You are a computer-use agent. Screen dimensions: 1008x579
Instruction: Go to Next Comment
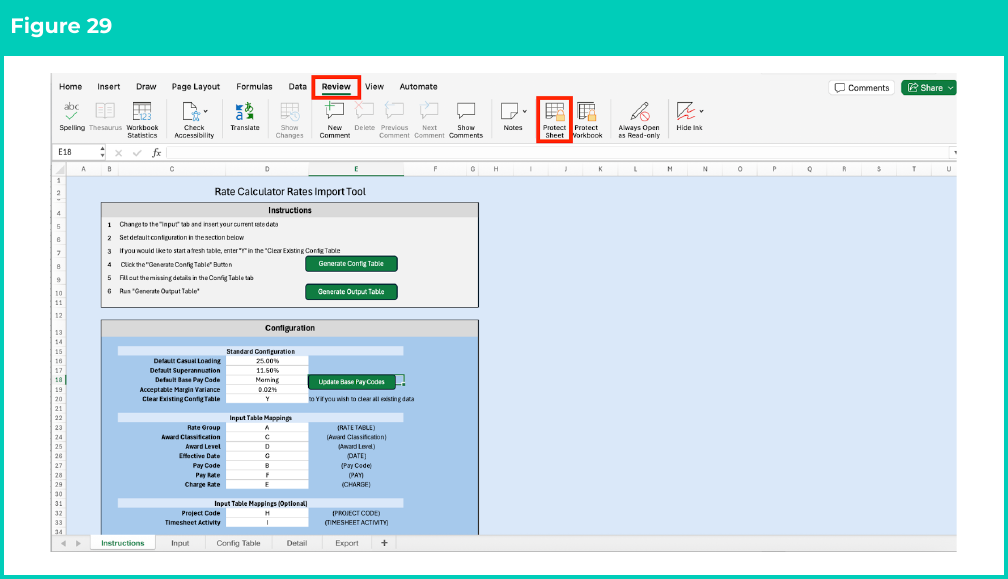point(429,120)
